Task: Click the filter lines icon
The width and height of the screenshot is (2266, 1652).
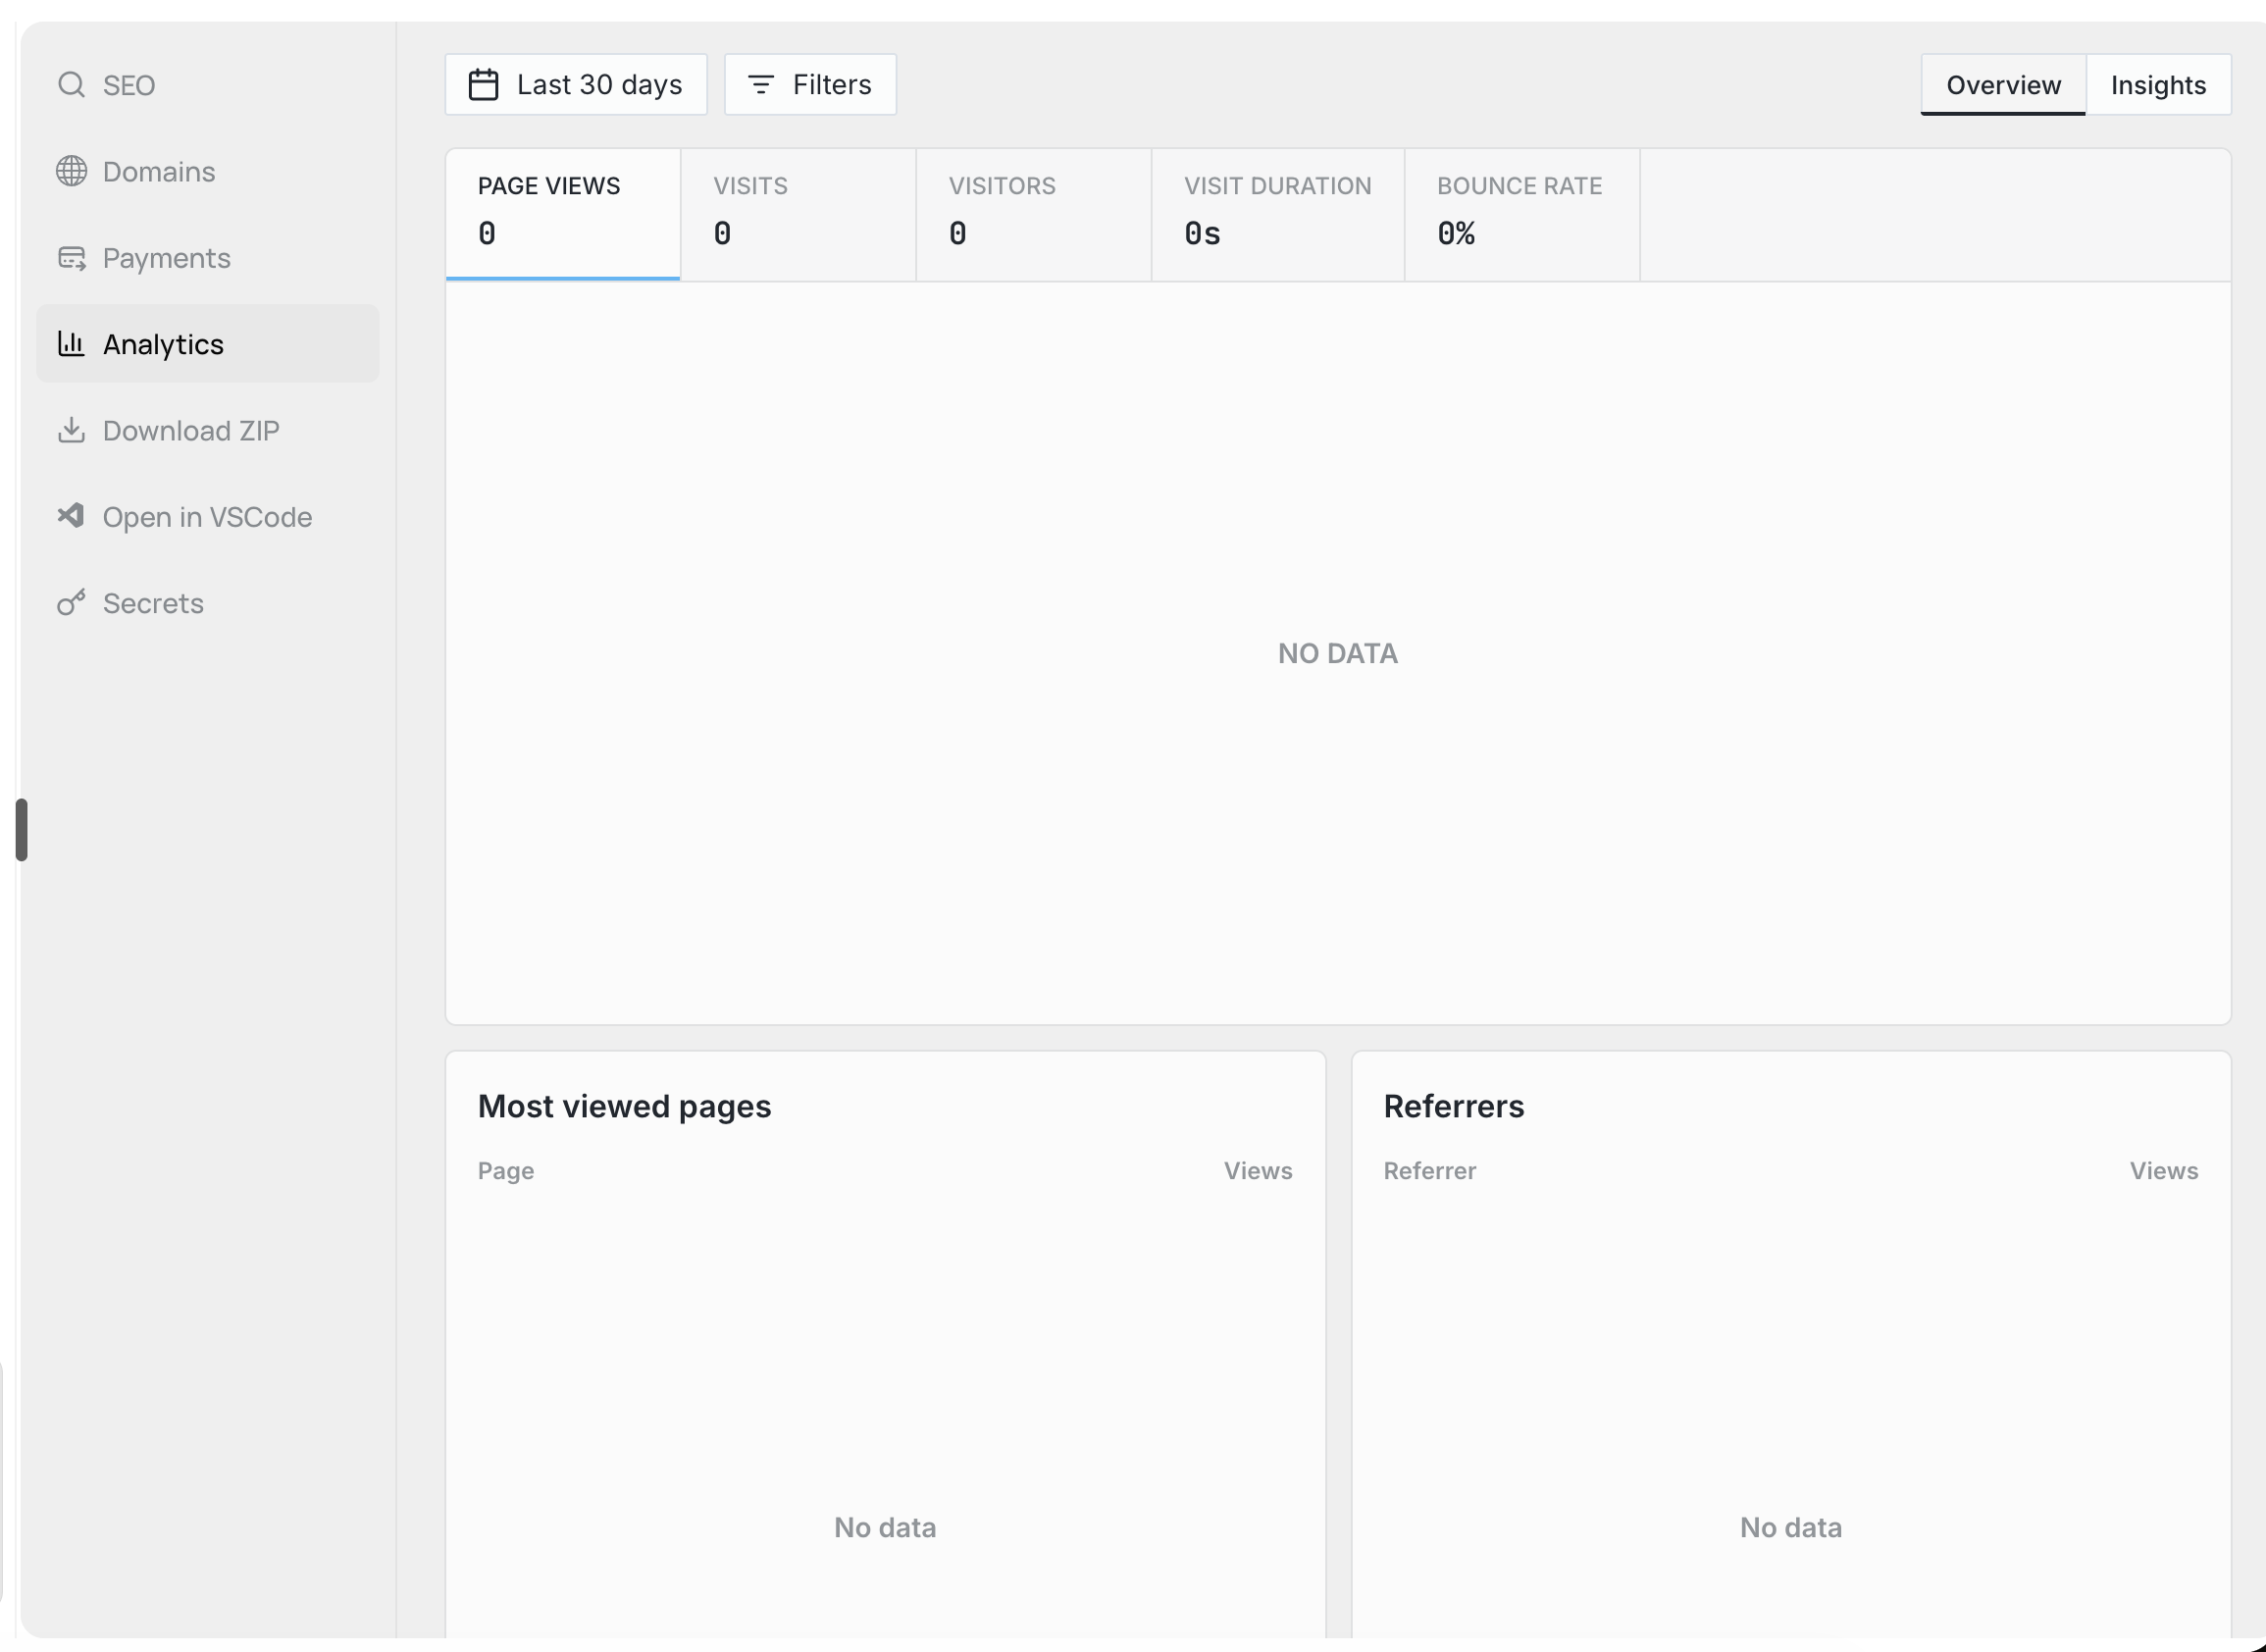Action: (x=760, y=85)
